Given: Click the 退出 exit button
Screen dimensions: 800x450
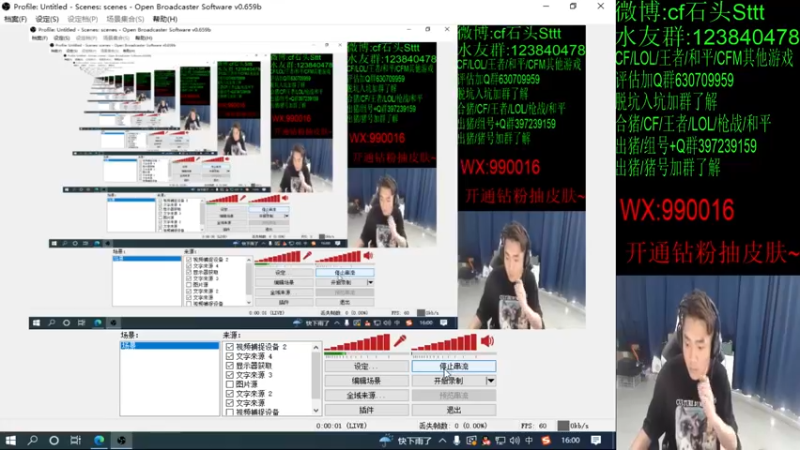Looking at the screenshot, I should click(x=454, y=410).
